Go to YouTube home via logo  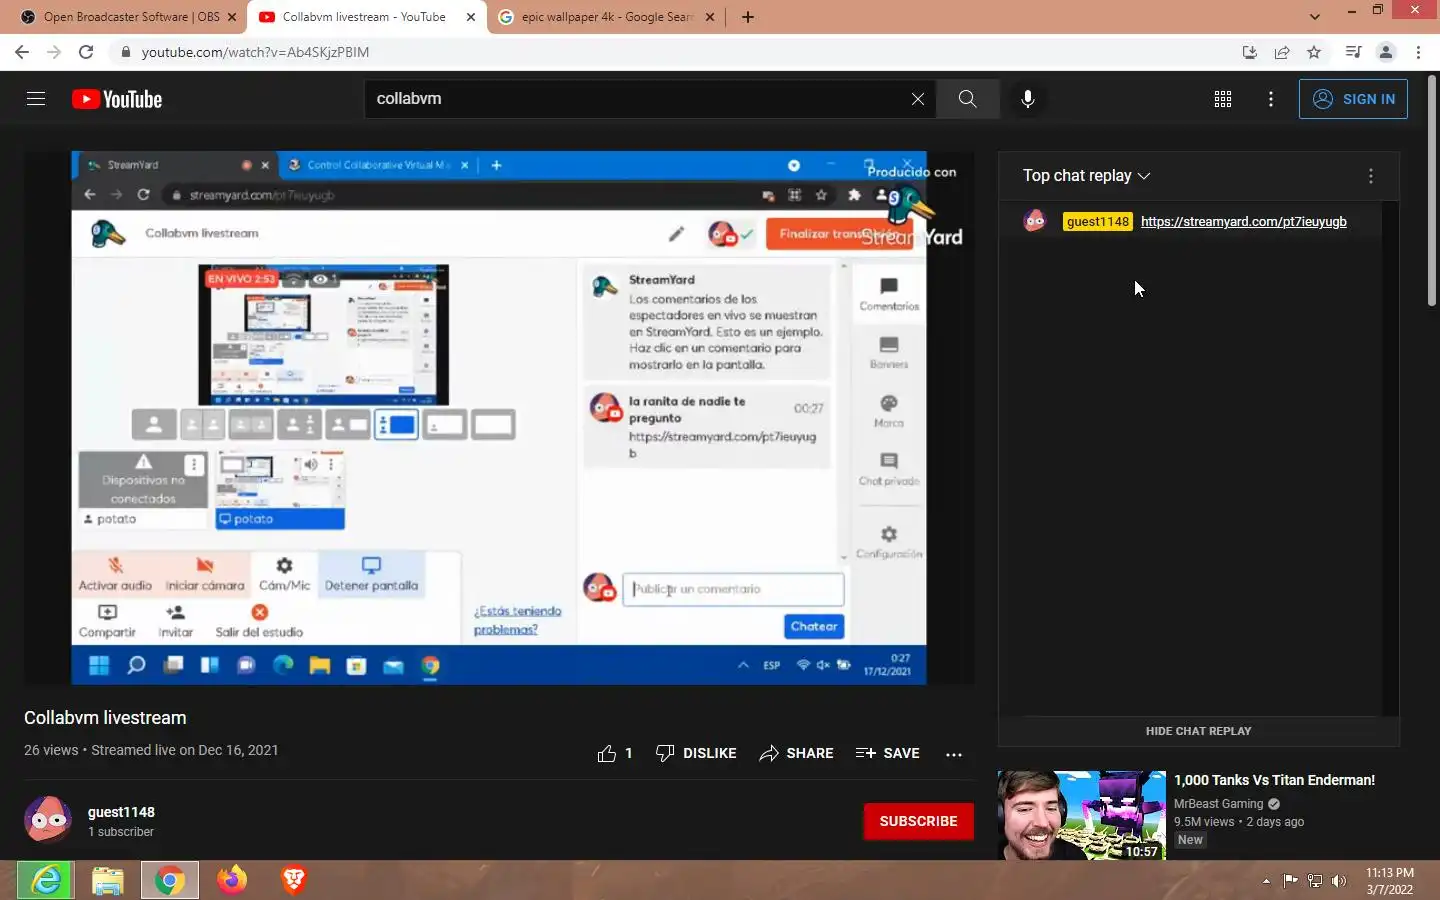pyautogui.click(x=117, y=99)
